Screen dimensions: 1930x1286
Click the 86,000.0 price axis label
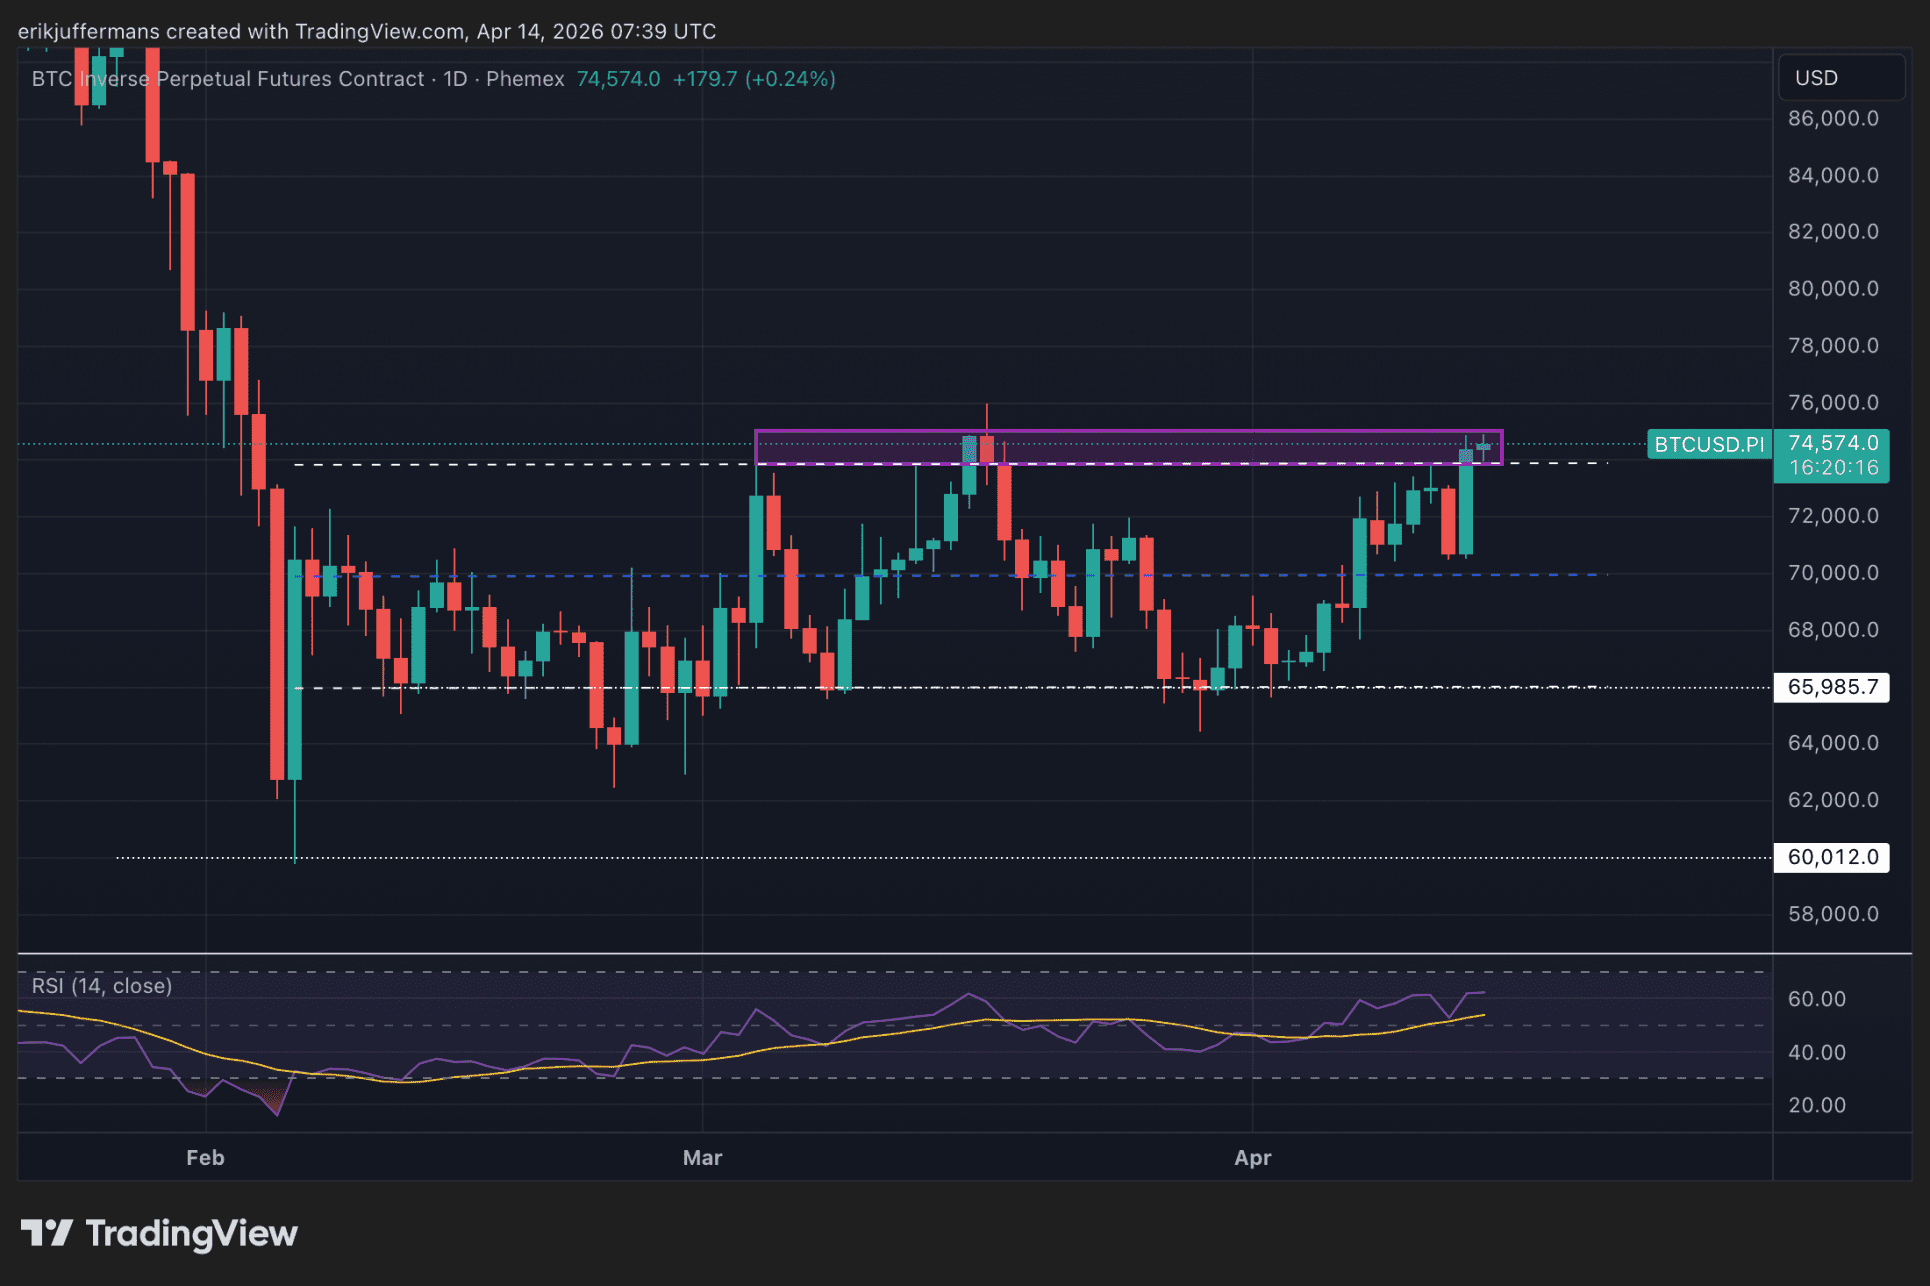pos(1832,119)
